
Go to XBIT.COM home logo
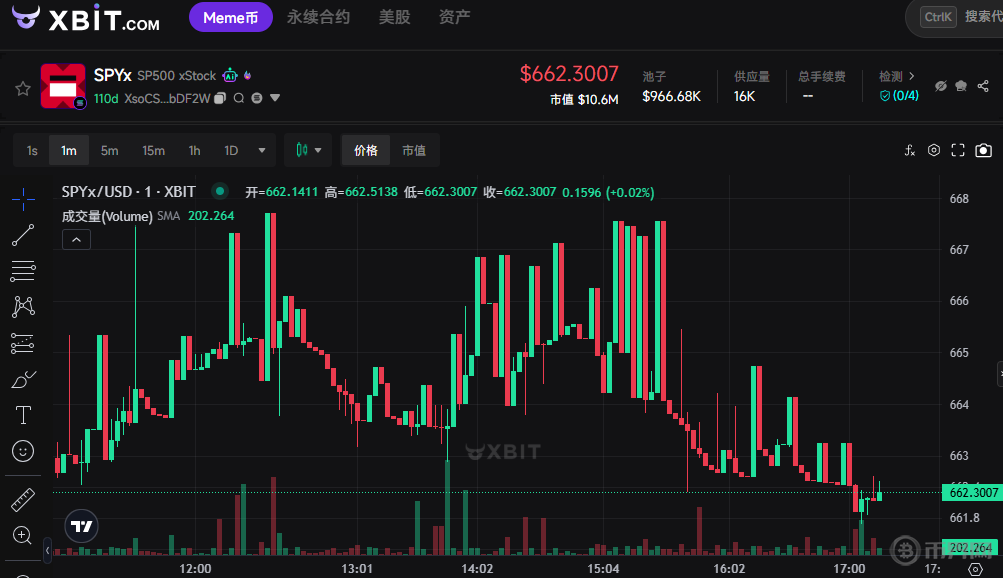[x=86, y=18]
